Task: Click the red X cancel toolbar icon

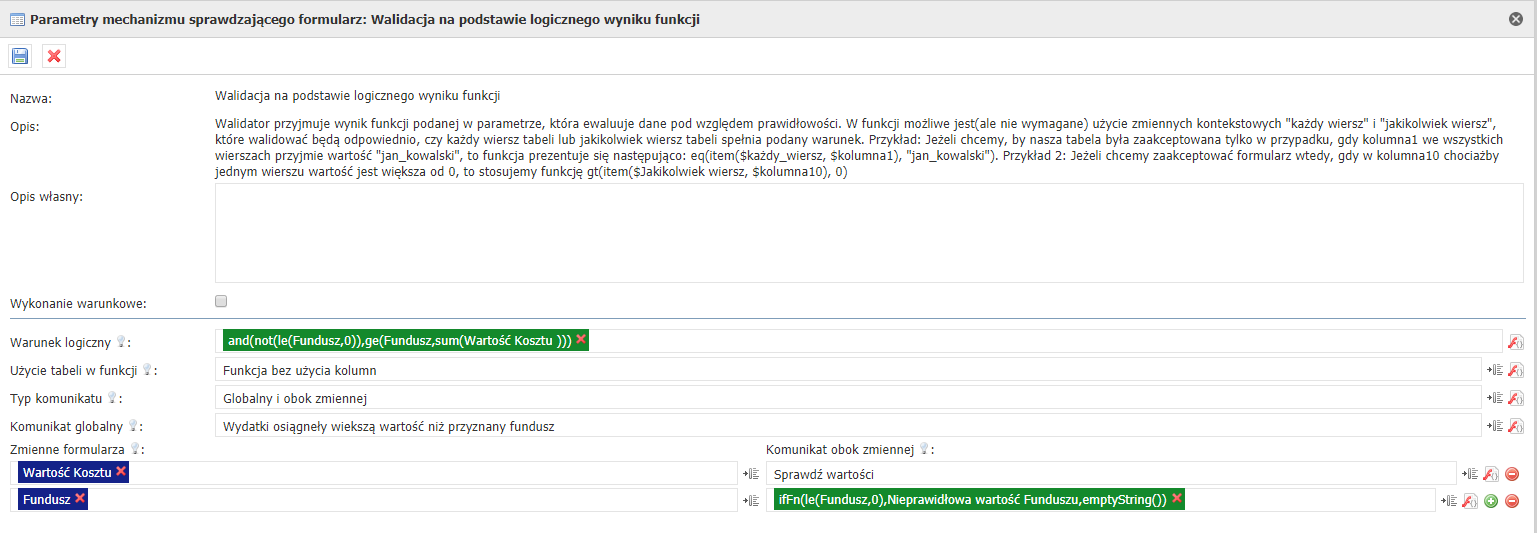Action: 54,56
